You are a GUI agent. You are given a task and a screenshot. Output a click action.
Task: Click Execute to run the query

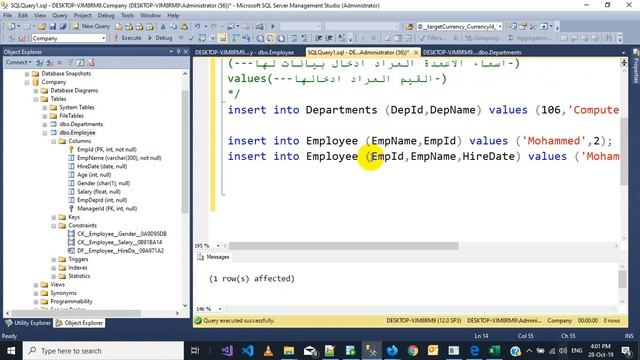pyautogui.click(x=127, y=38)
